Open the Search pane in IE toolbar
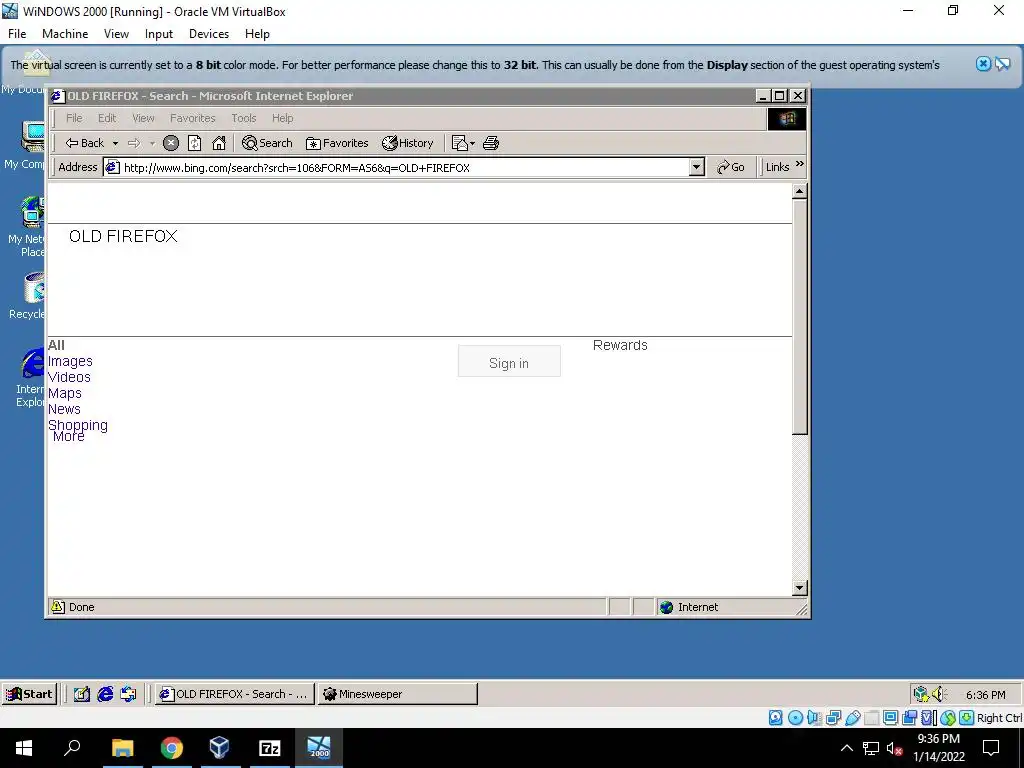This screenshot has width=1024, height=768. 267,143
